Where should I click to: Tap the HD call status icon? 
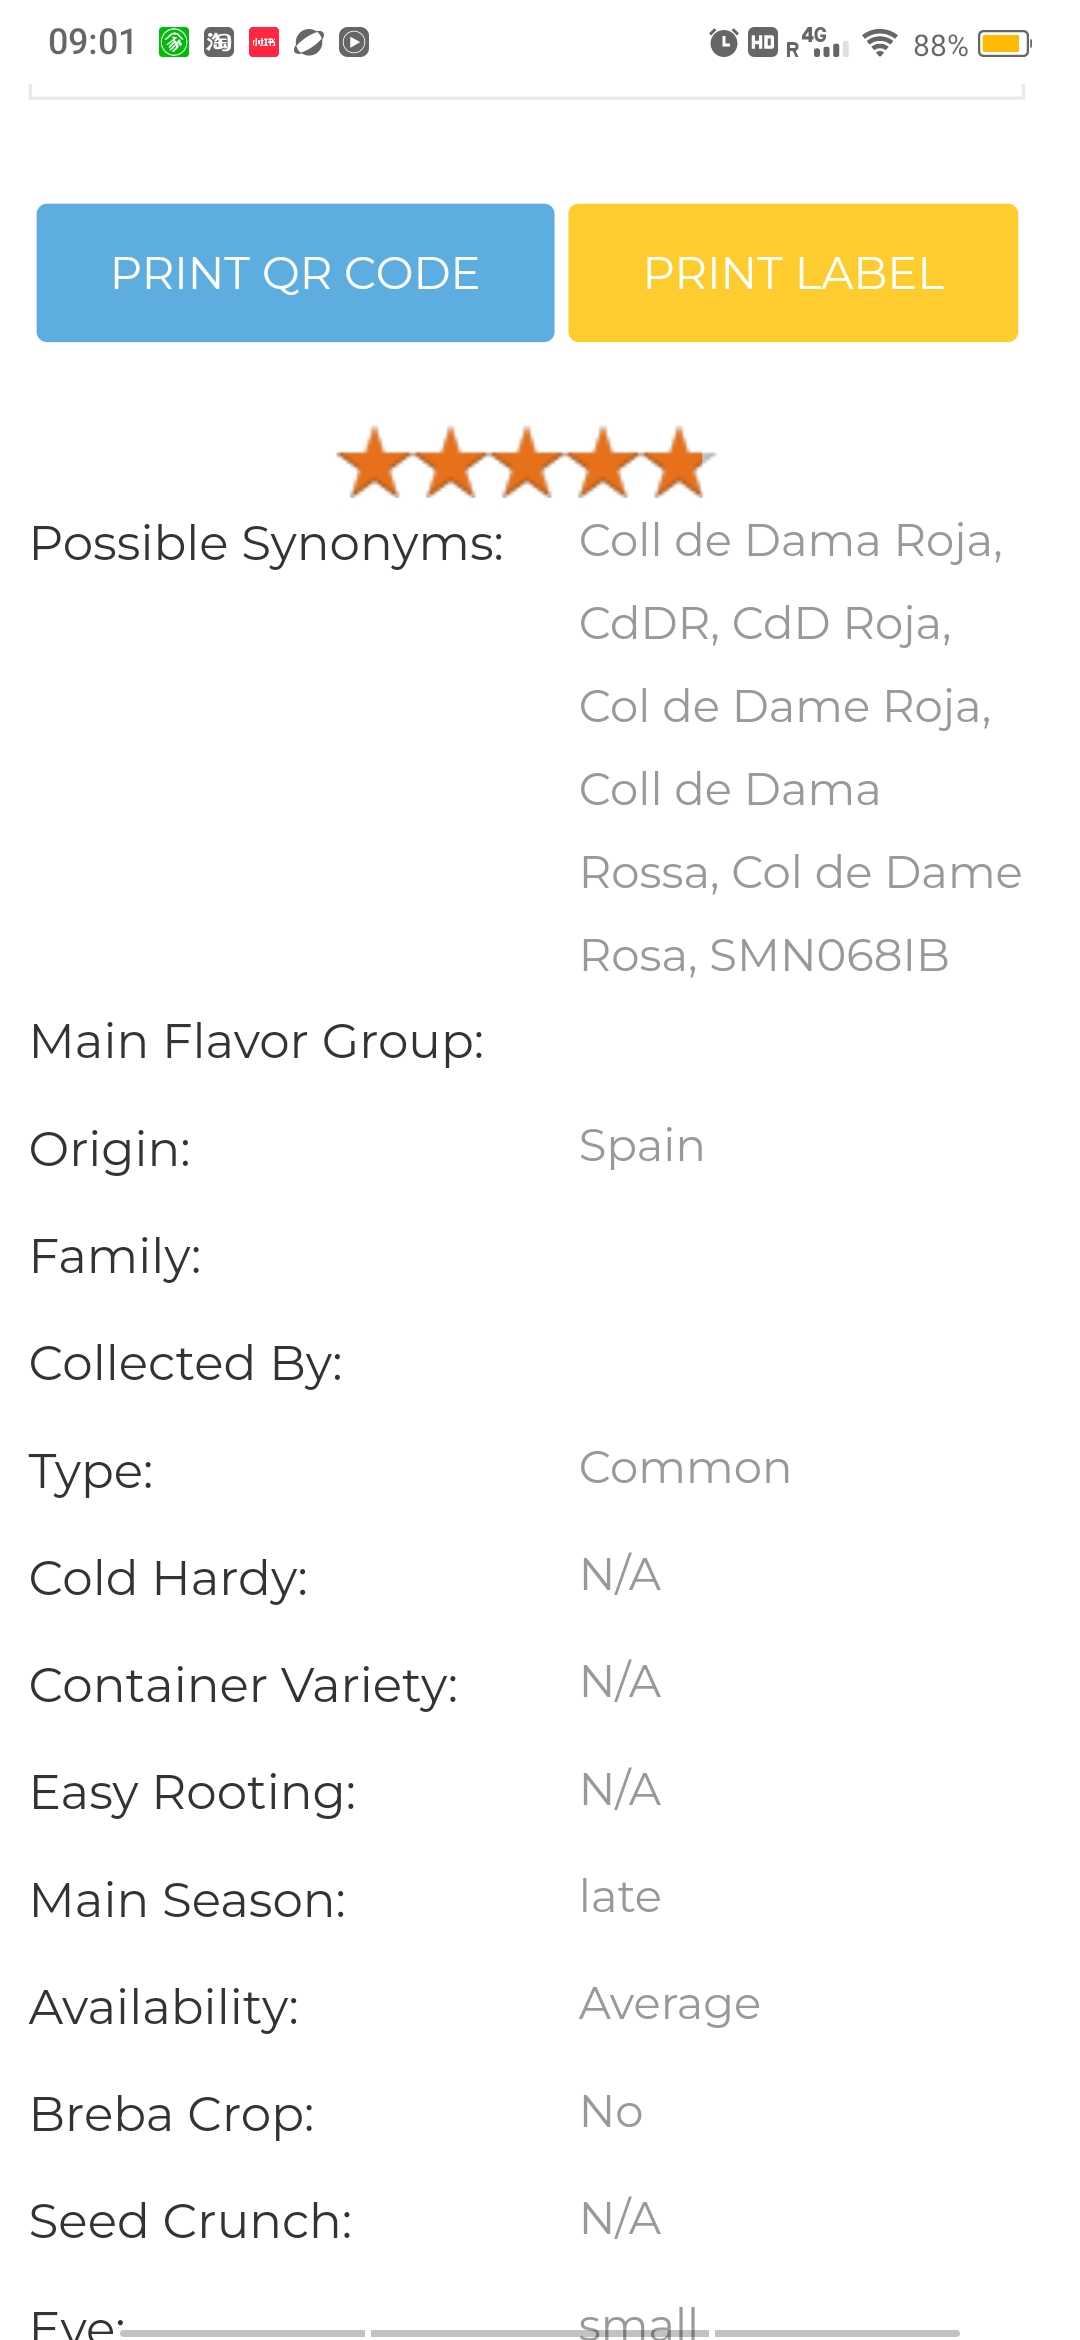click(763, 42)
